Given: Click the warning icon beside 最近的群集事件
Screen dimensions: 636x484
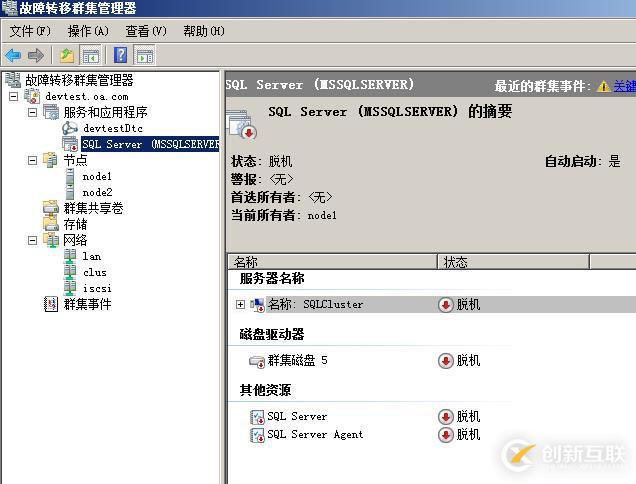Looking at the screenshot, I should pos(604,86).
